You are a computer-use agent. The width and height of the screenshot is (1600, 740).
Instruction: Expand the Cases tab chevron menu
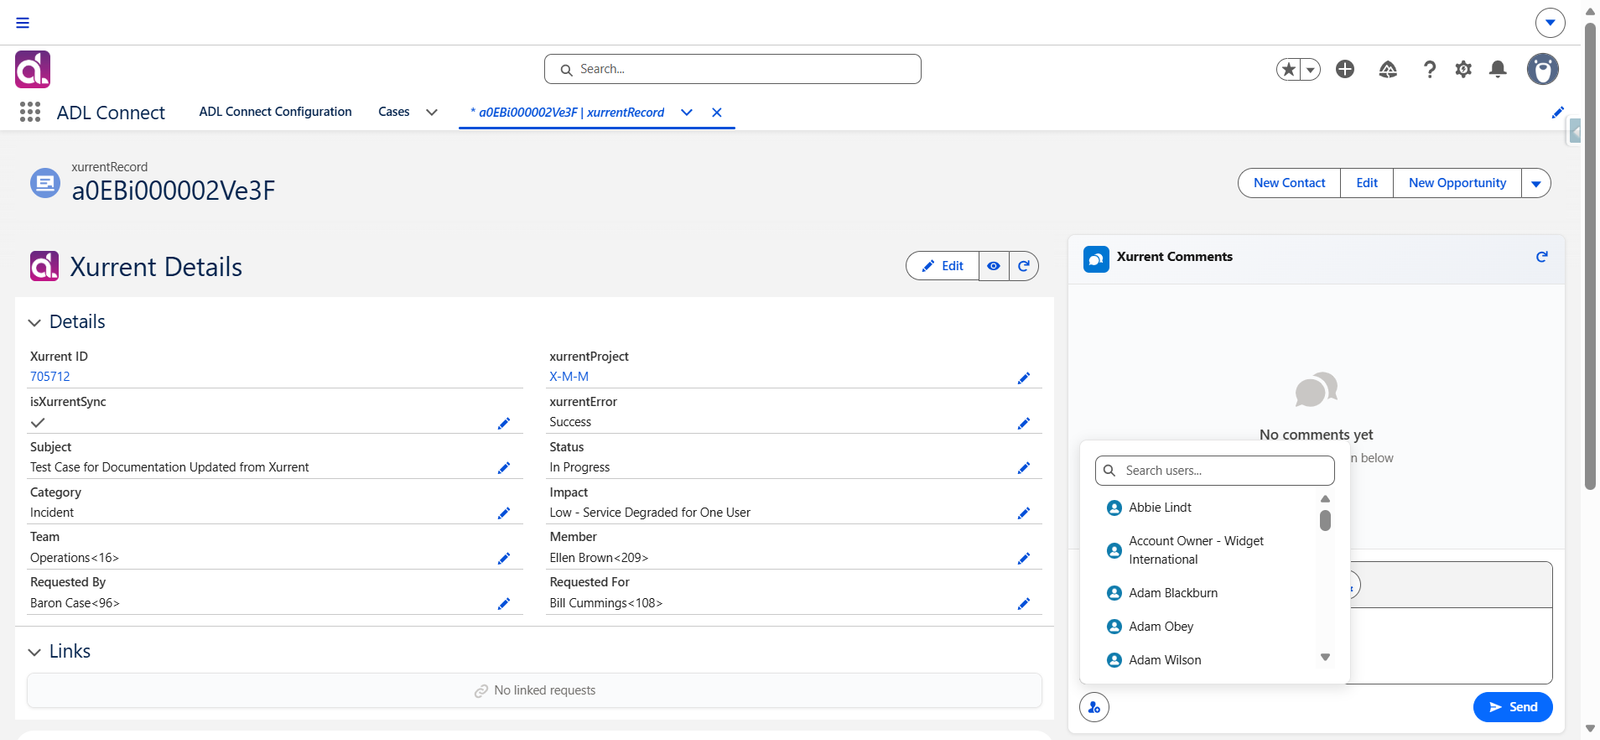coord(432,112)
